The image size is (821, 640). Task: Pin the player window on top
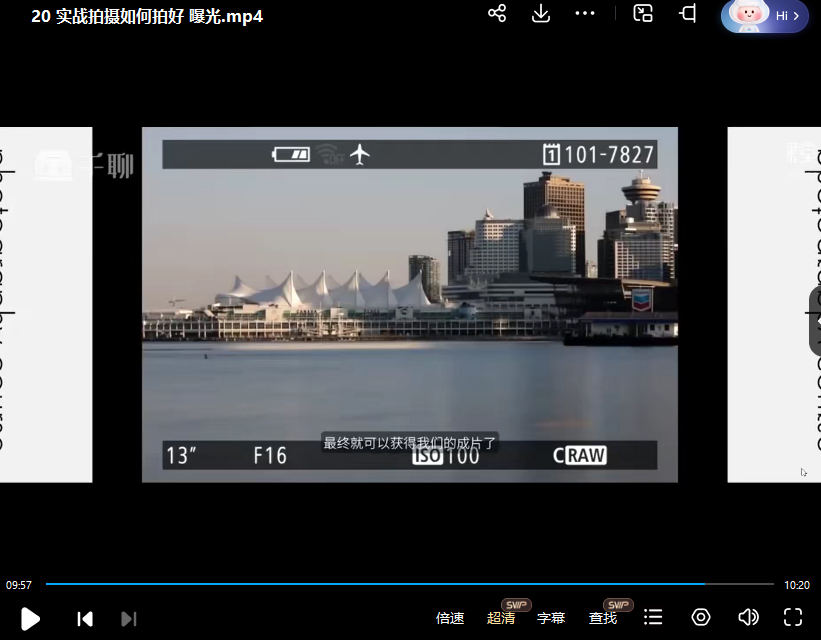(x=688, y=14)
